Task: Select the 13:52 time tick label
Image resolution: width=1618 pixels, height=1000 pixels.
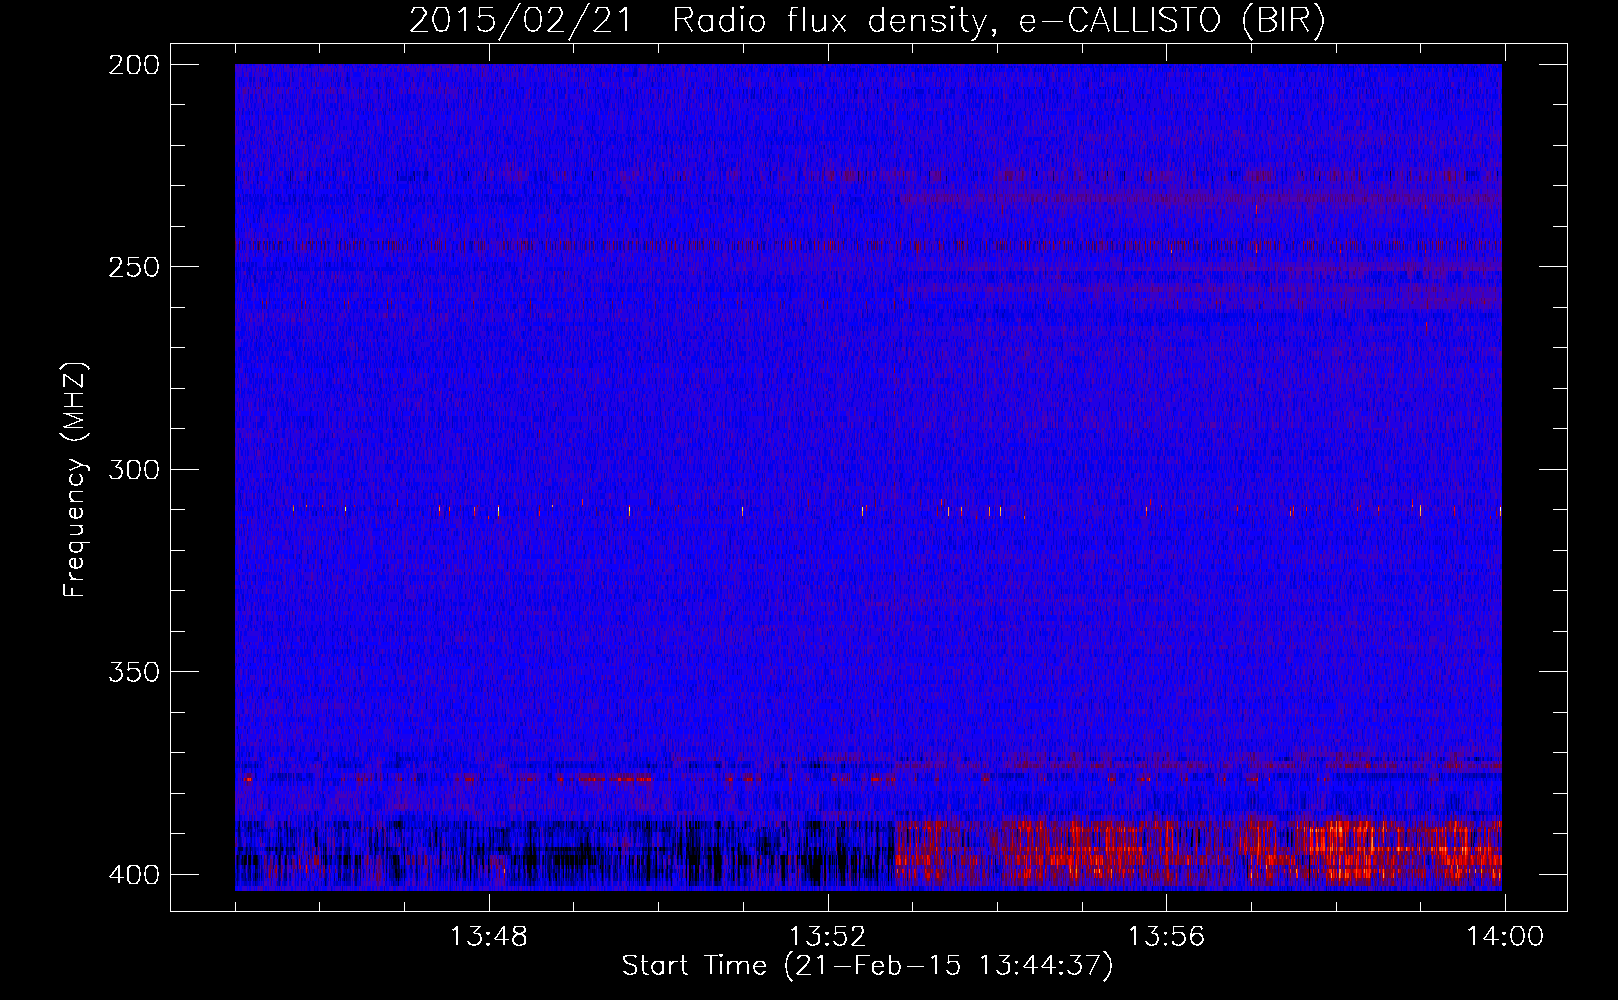Action: tap(827, 937)
